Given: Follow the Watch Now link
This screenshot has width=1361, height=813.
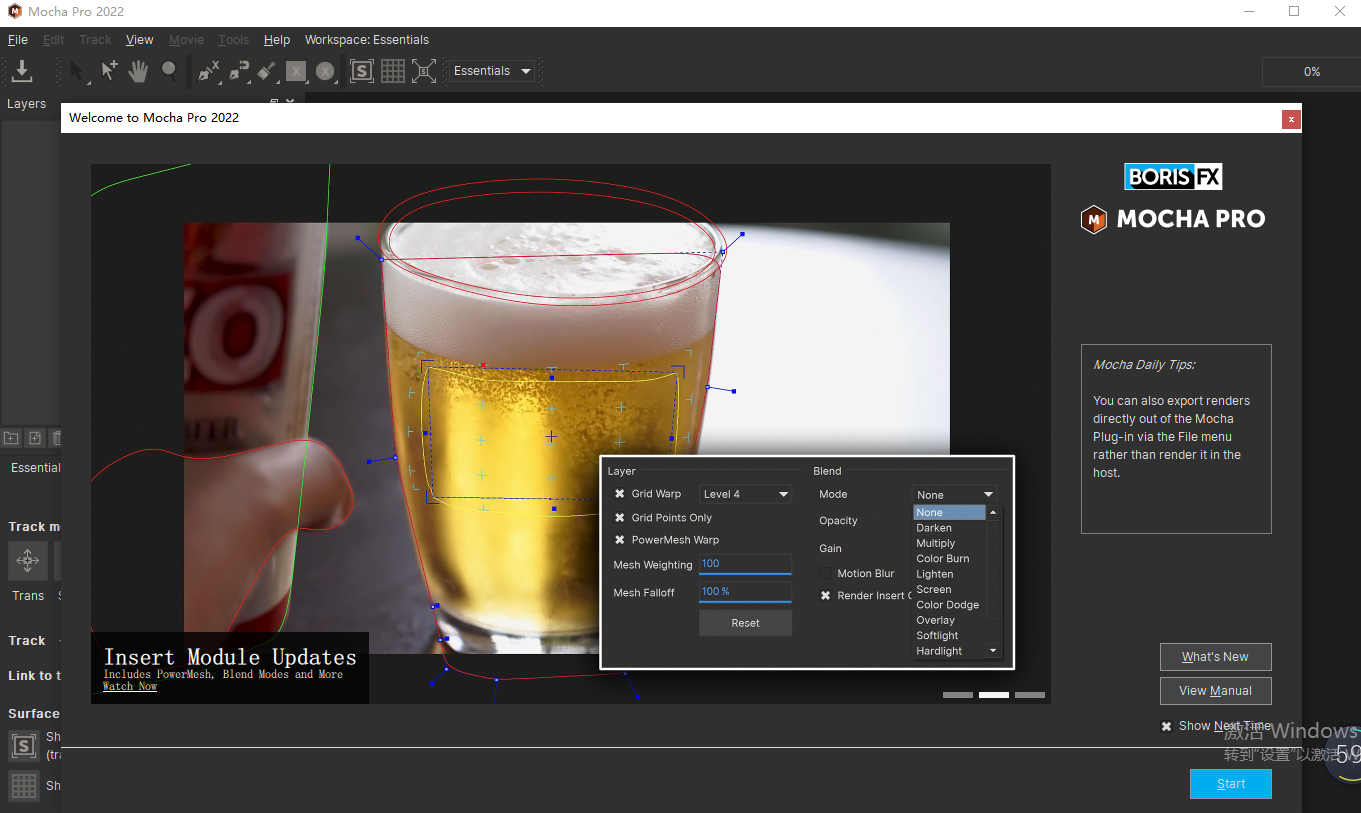Looking at the screenshot, I should [x=130, y=686].
